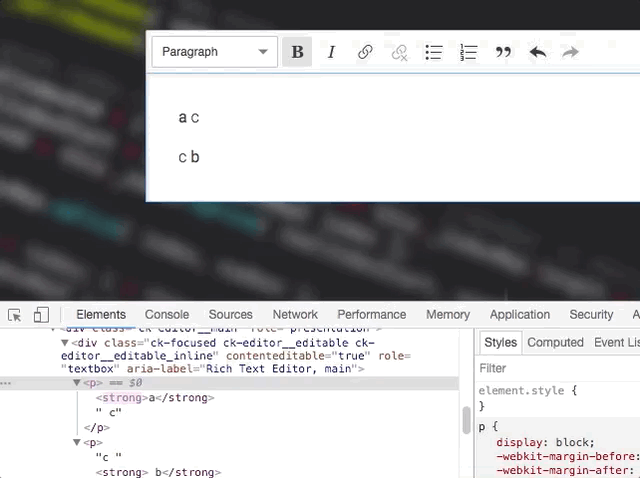Redo the editor action
Viewport: 640px width, 478px height.
tap(570, 52)
